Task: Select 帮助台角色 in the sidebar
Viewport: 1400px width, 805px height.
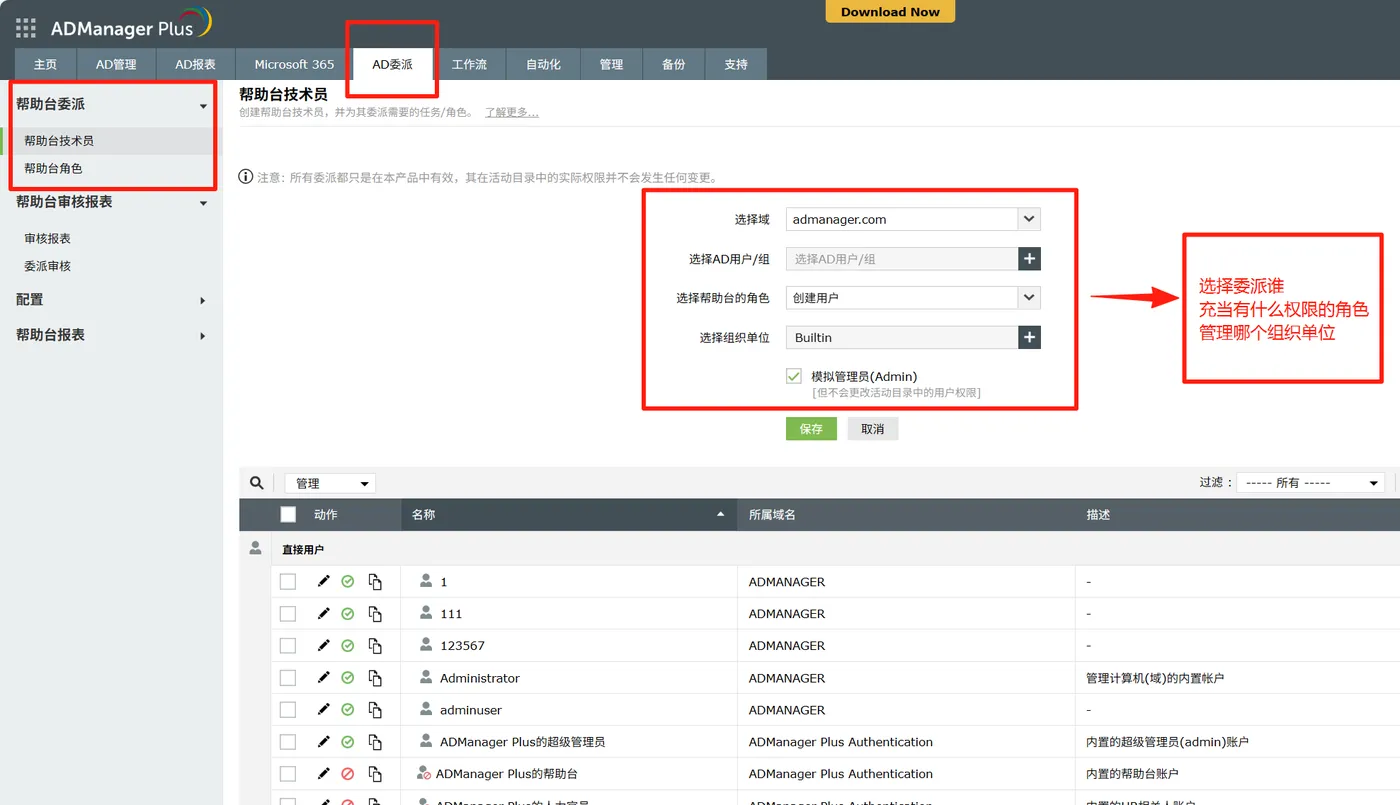Action: tap(53, 169)
